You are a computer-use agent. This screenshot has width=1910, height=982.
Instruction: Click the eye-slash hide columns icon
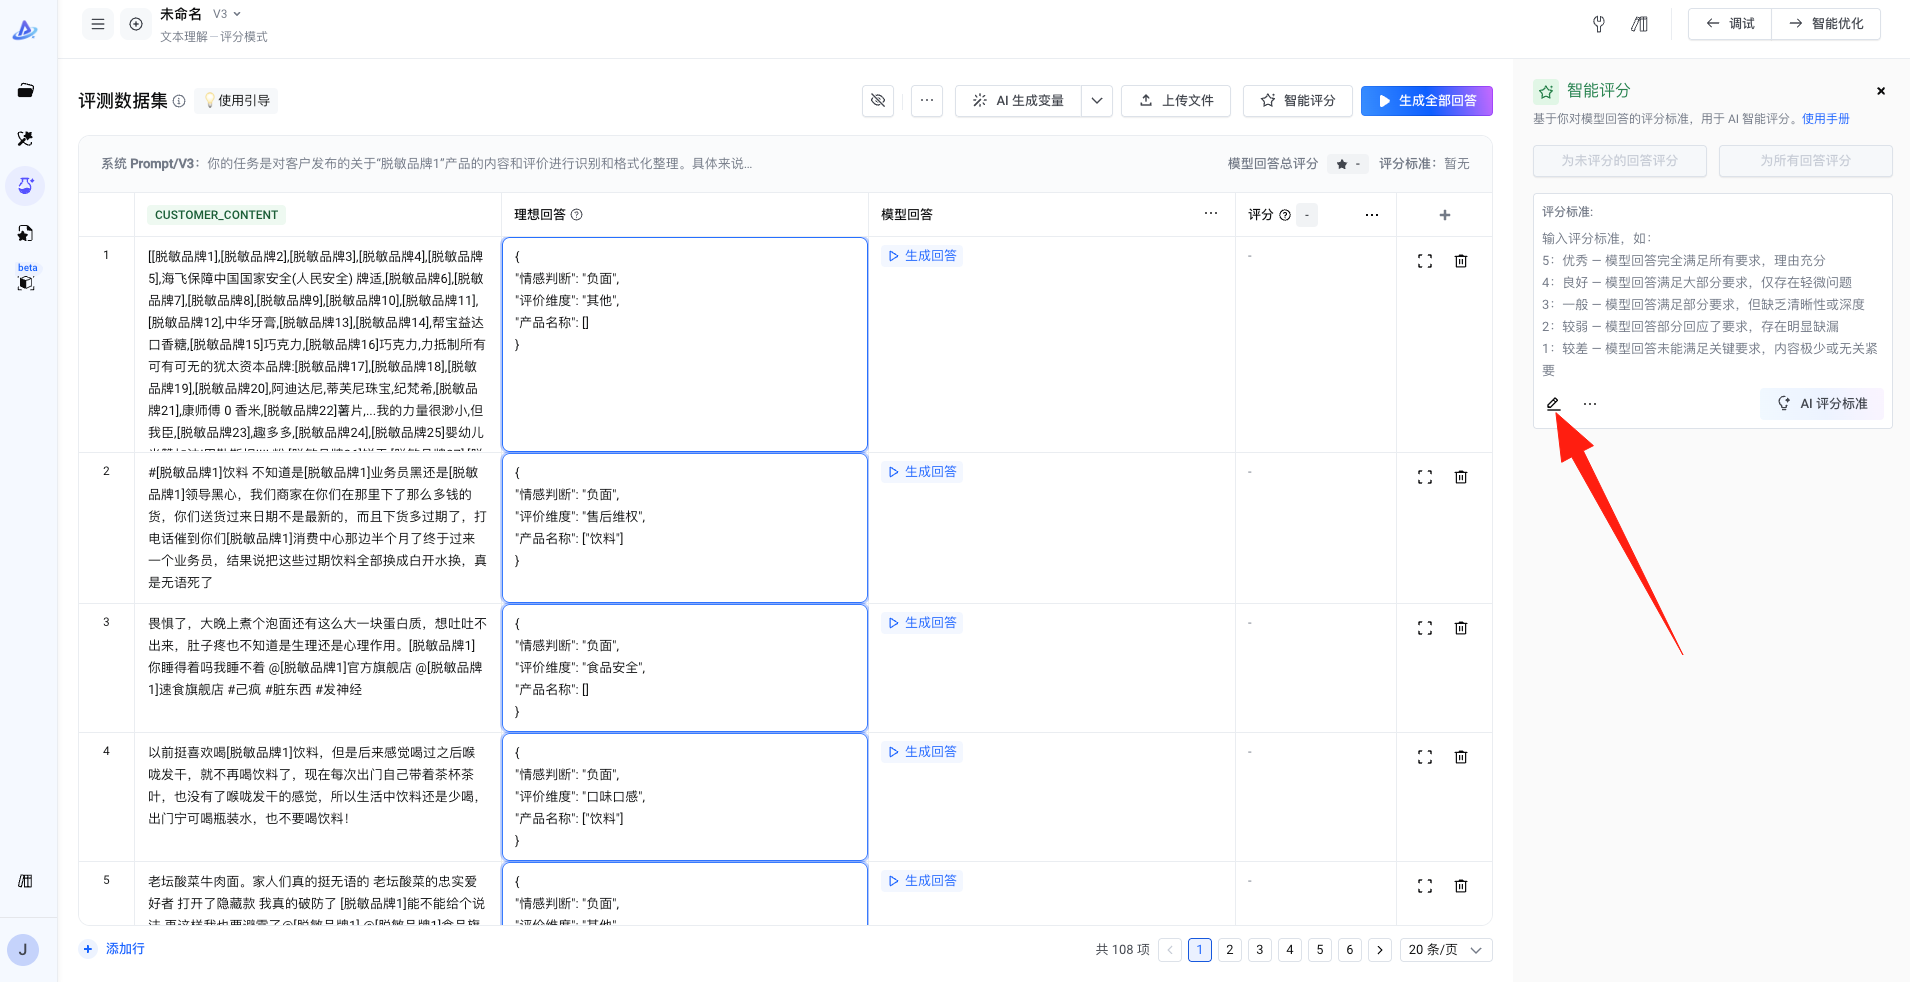tap(878, 100)
